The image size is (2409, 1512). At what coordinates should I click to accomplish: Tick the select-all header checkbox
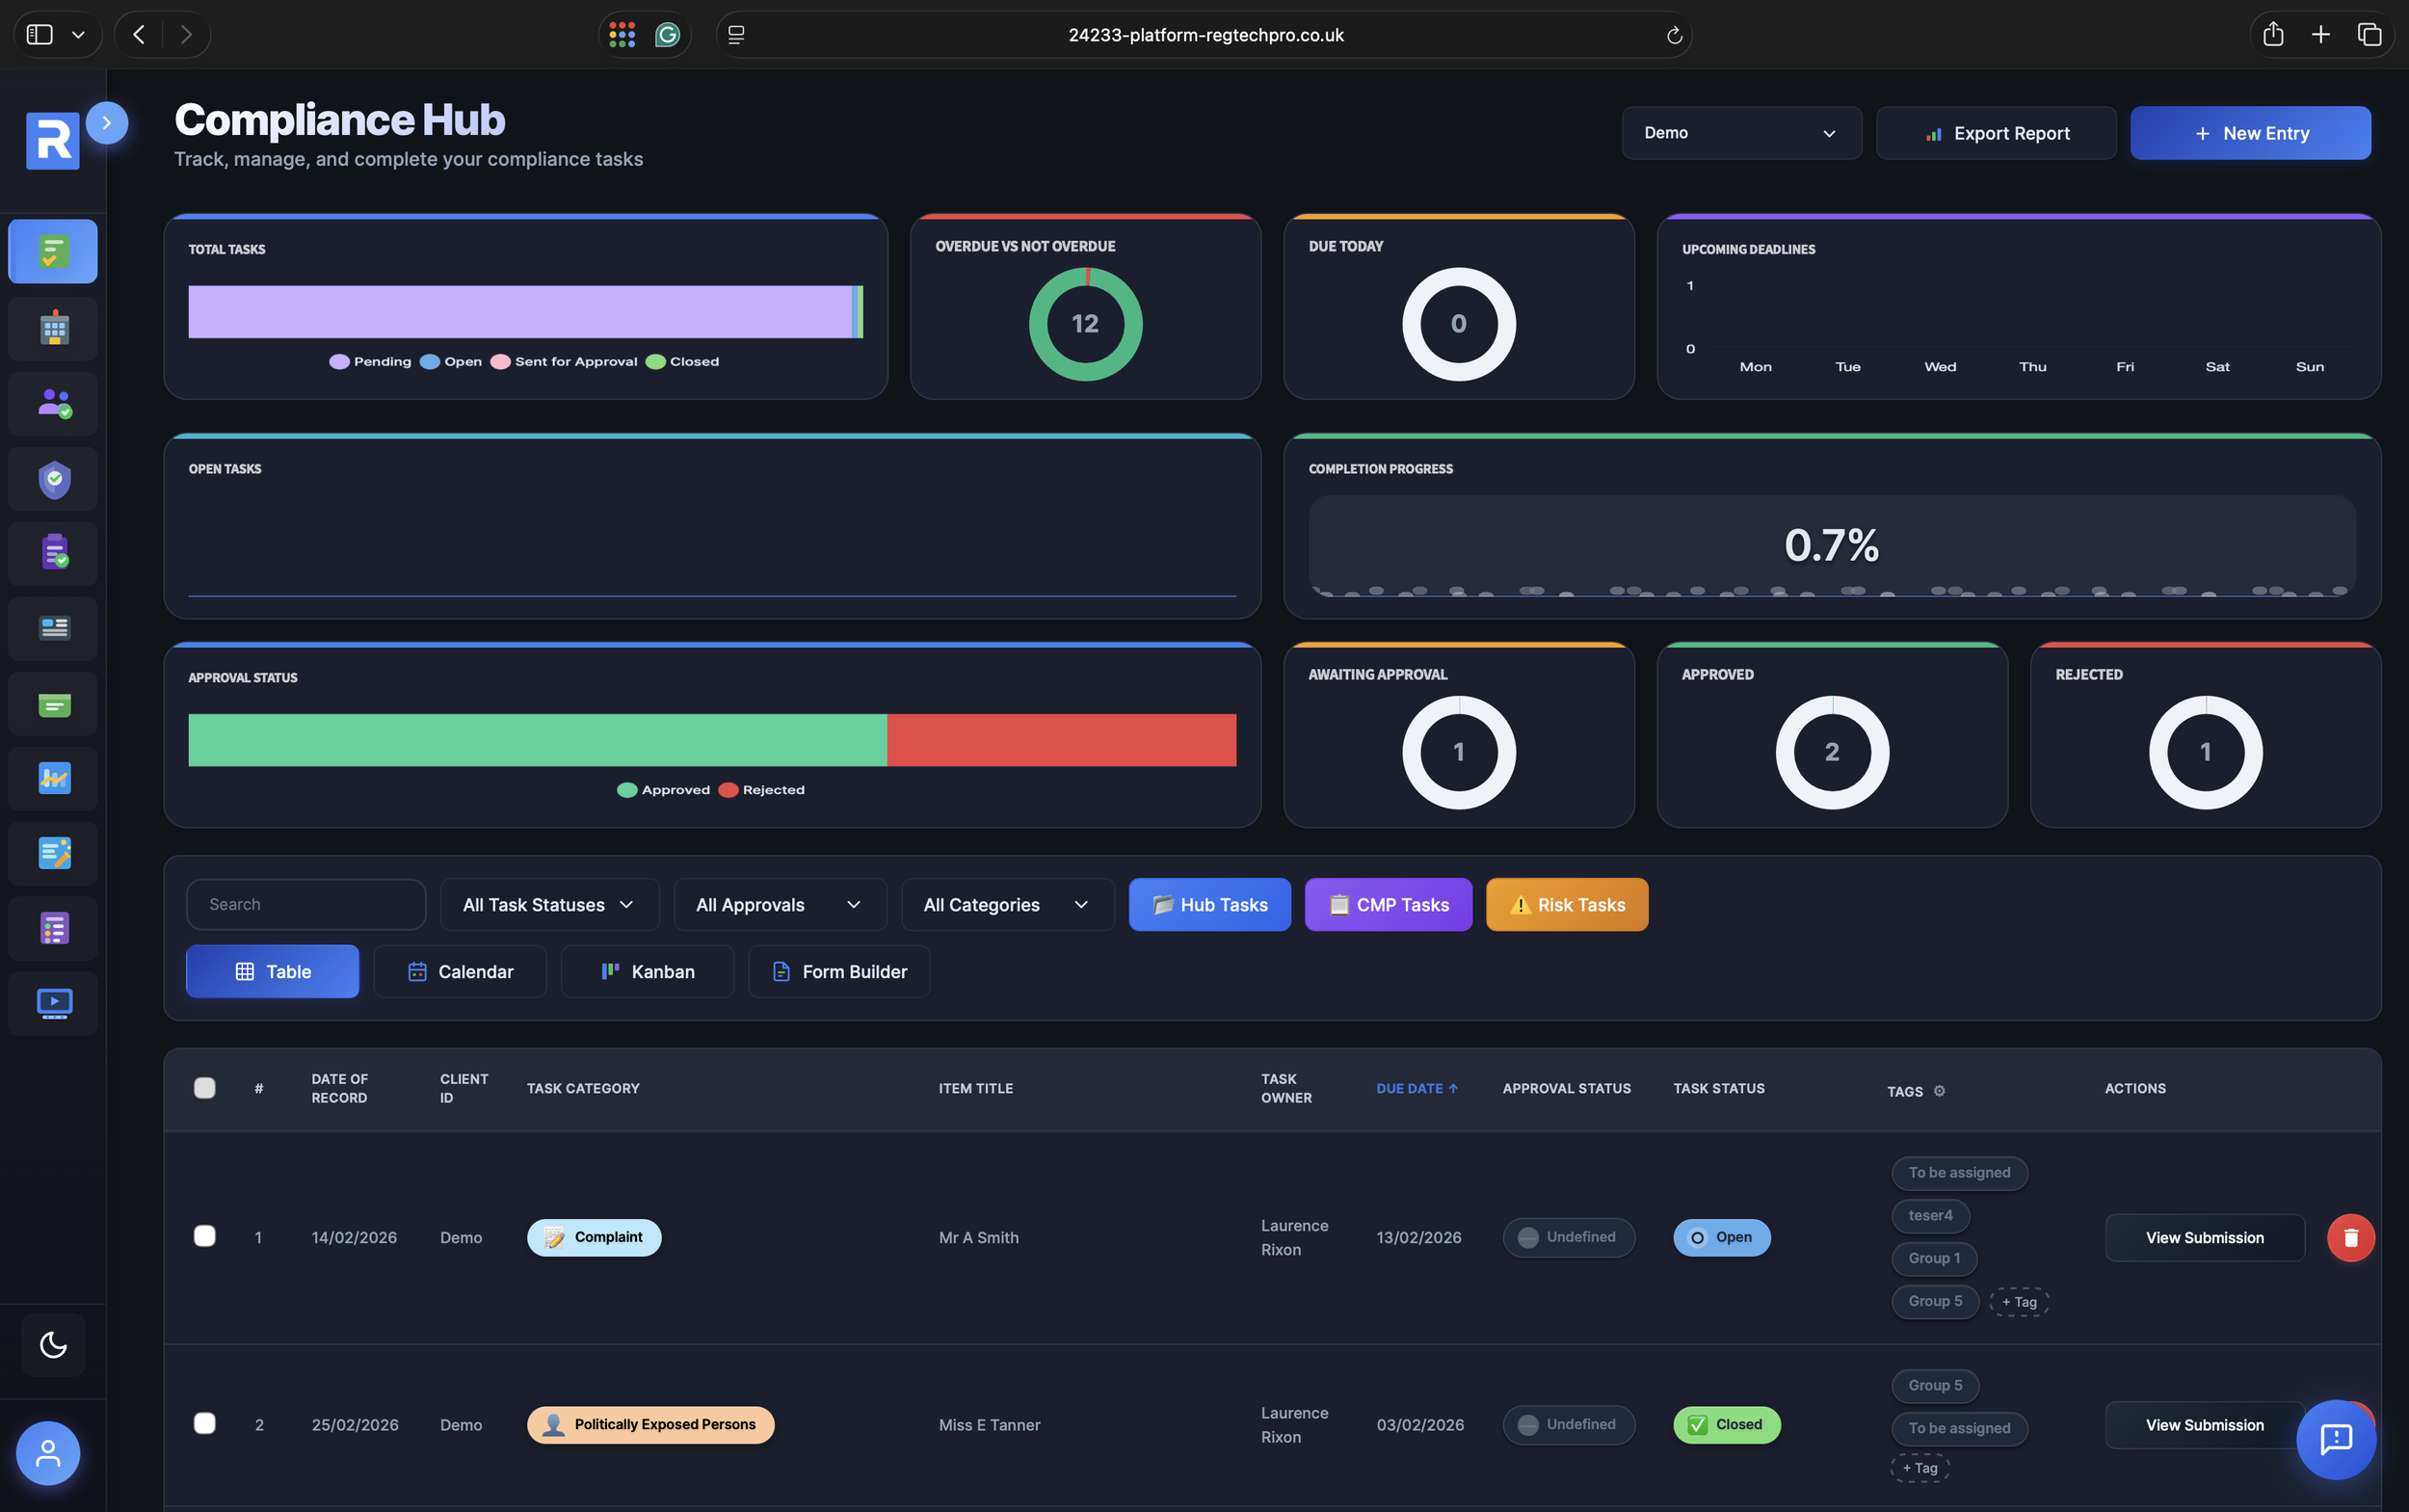(x=204, y=1088)
